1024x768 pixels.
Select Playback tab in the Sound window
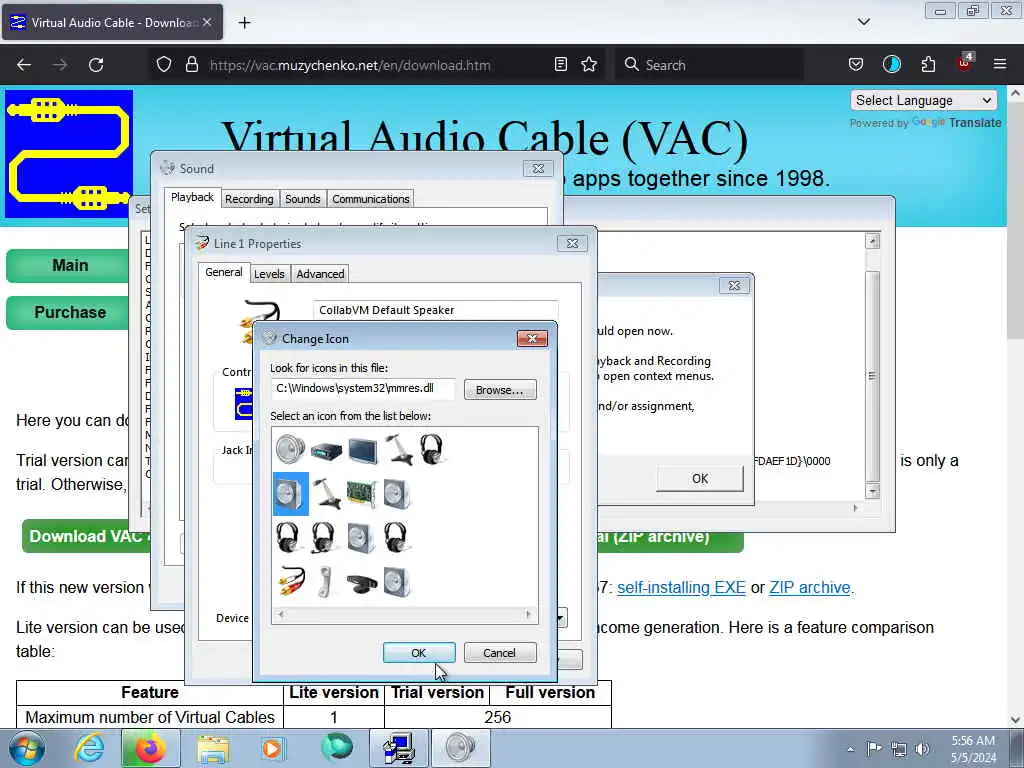pos(192,197)
